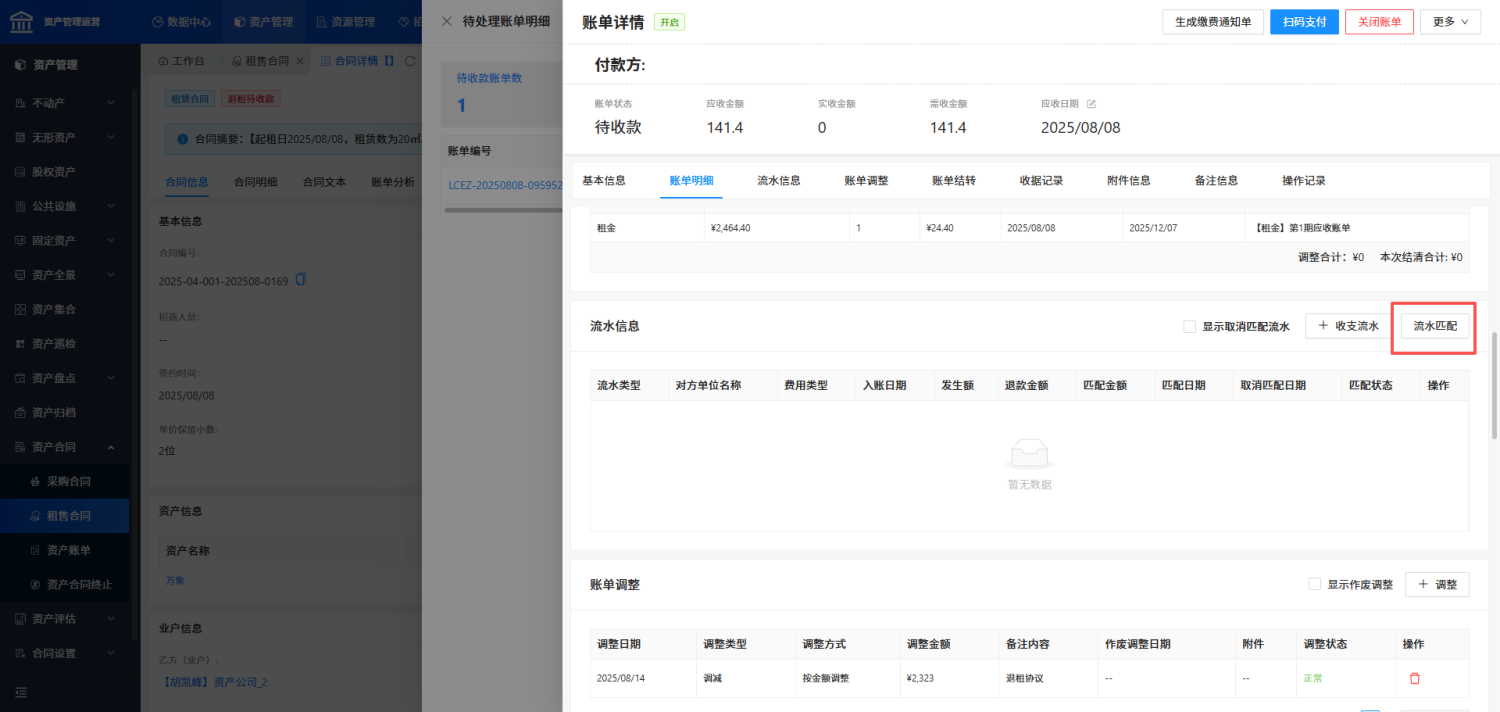The height and width of the screenshot is (712, 1500).
Task: Copy the contract number 2025-04-001-202508-0169
Action: click(301, 280)
